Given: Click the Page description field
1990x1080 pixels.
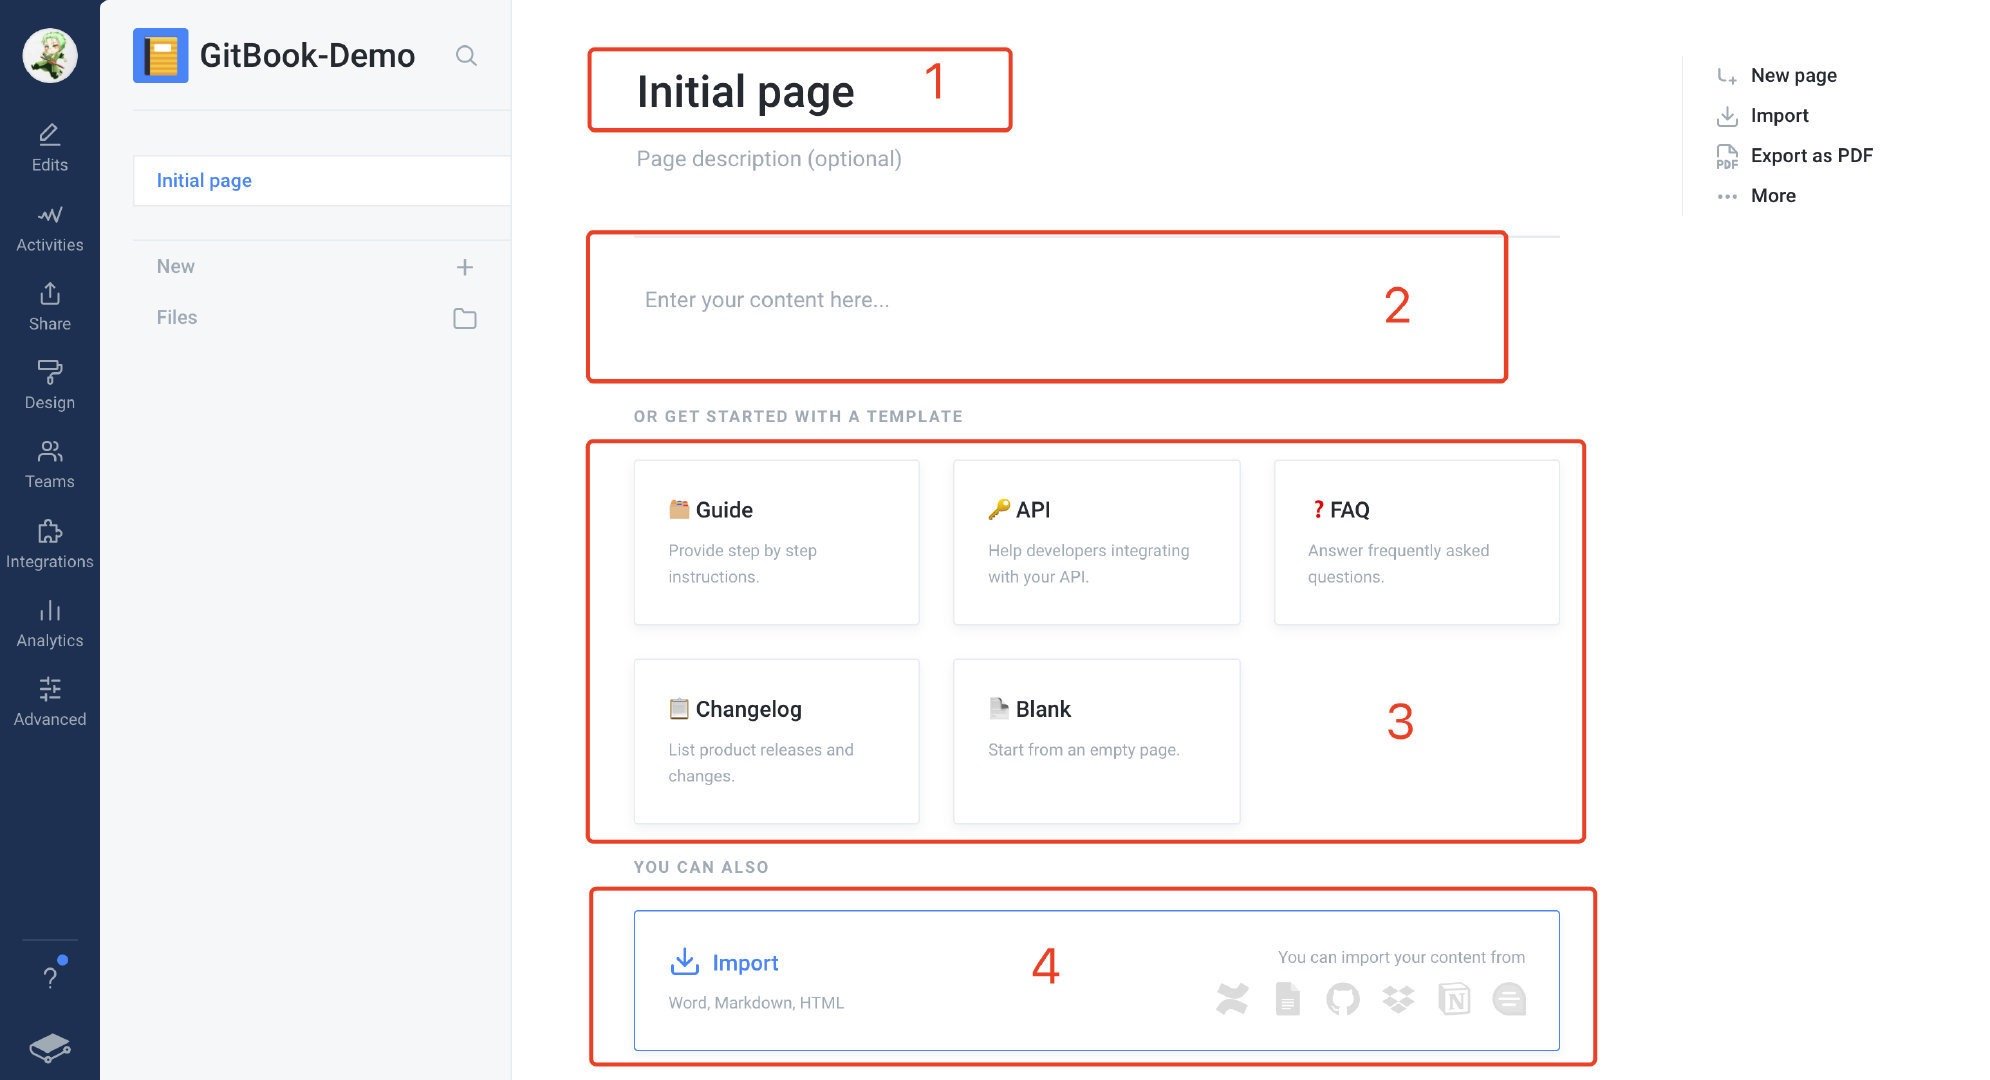Looking at the screenshot, I should (768, 159).
